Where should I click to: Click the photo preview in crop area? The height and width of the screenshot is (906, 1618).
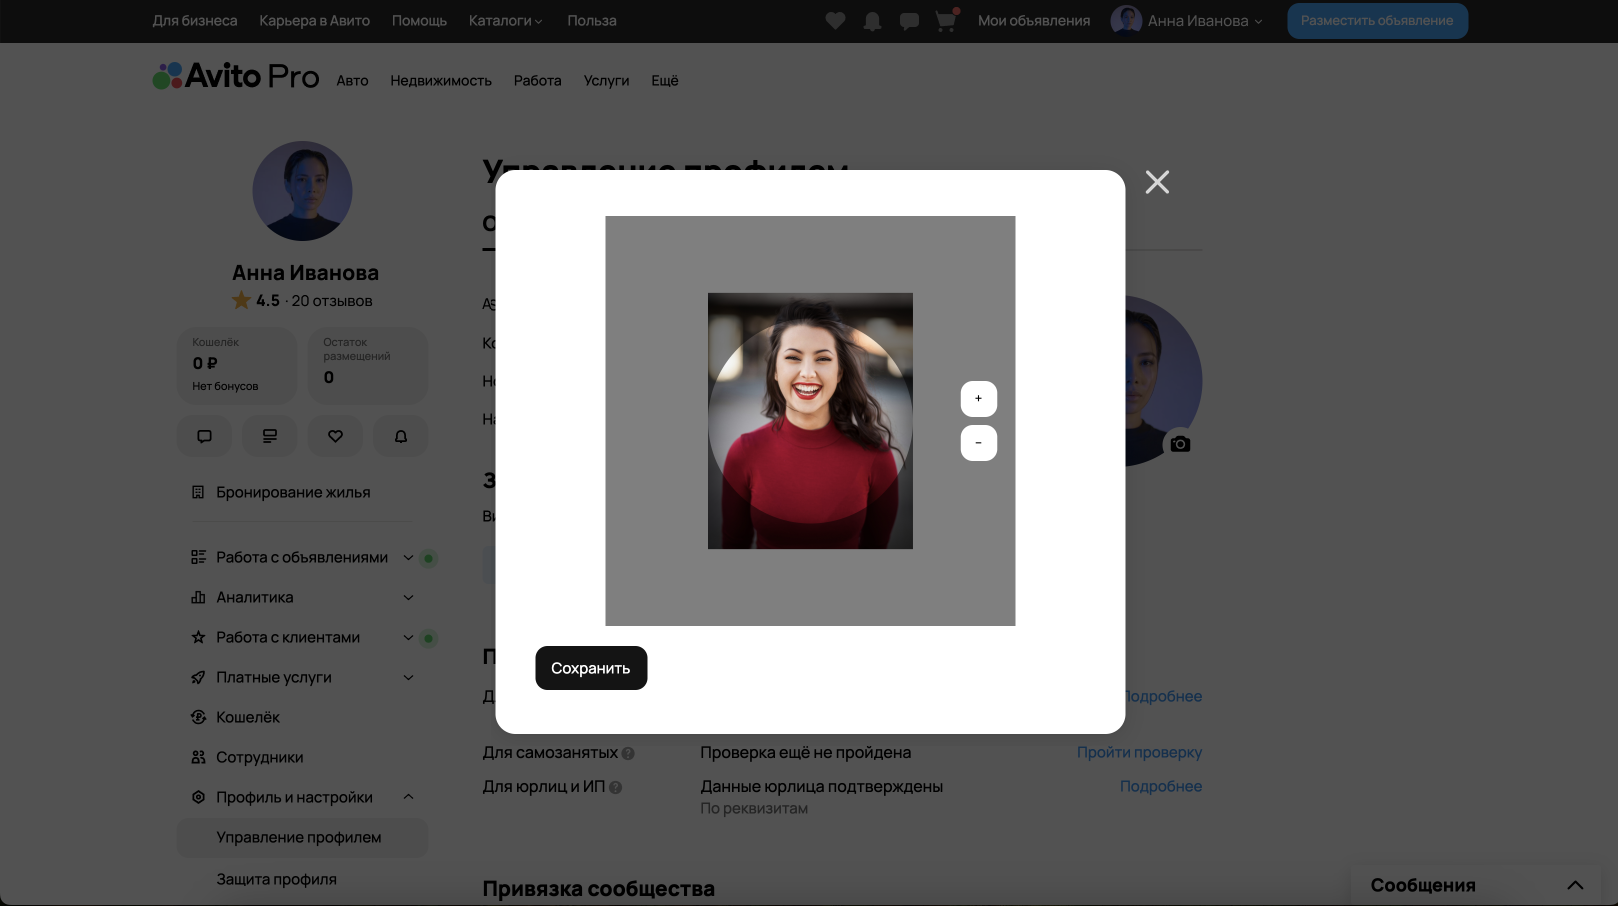click(x=810, y=421)
